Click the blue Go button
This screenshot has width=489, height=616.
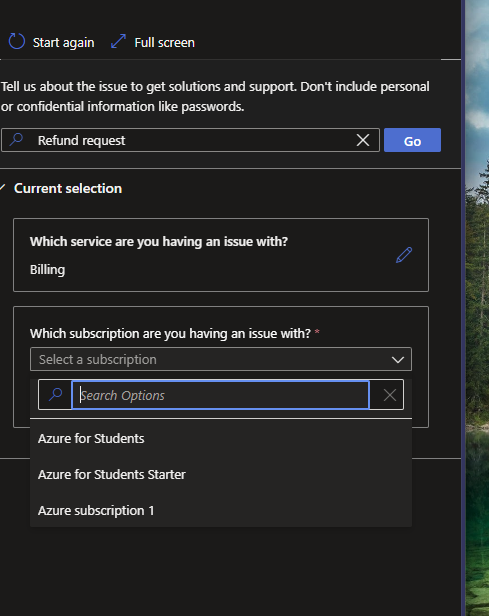click(x=412, y=140)
